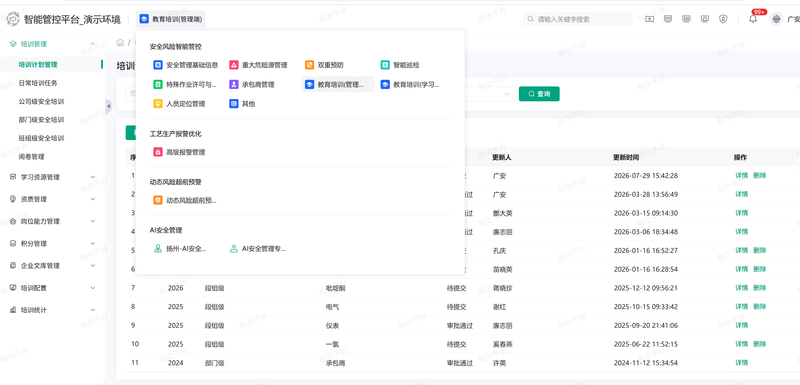This screenshot has height=385, width=800.
Task: Open the dropdown arrow beside 查询
Action: click(508, 94)
